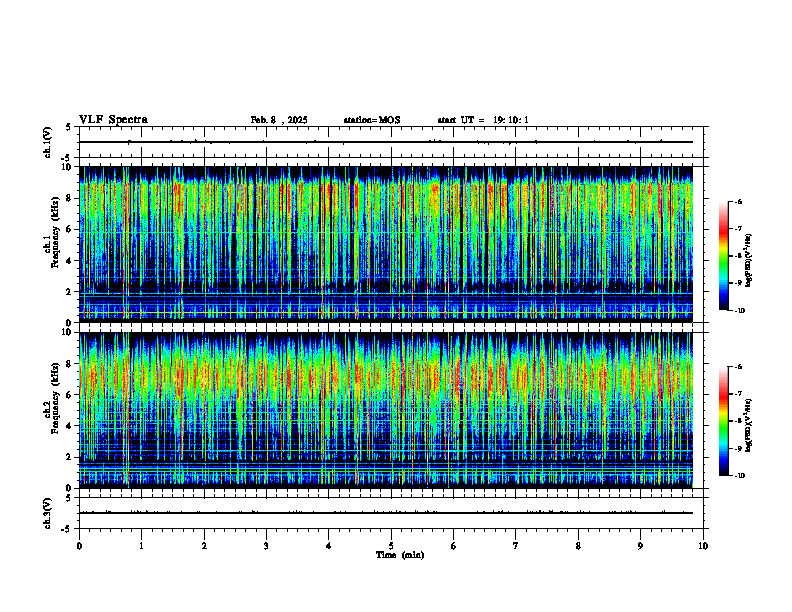Click the "VLF Spectra" title text

(x=113, y=120)
